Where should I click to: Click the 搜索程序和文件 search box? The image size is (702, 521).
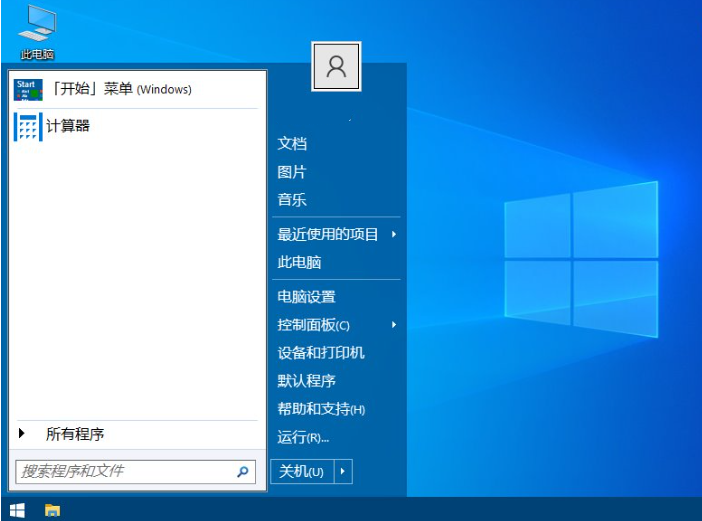pos(135,471)
